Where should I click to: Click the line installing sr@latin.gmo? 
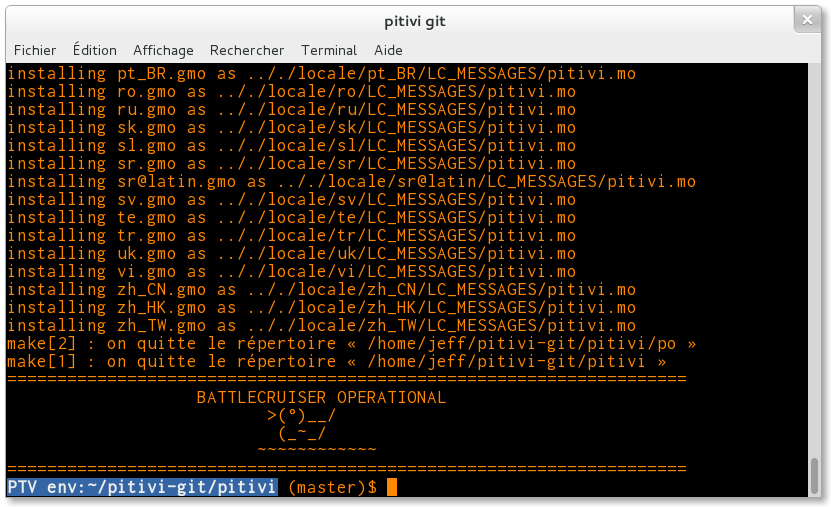351,182
